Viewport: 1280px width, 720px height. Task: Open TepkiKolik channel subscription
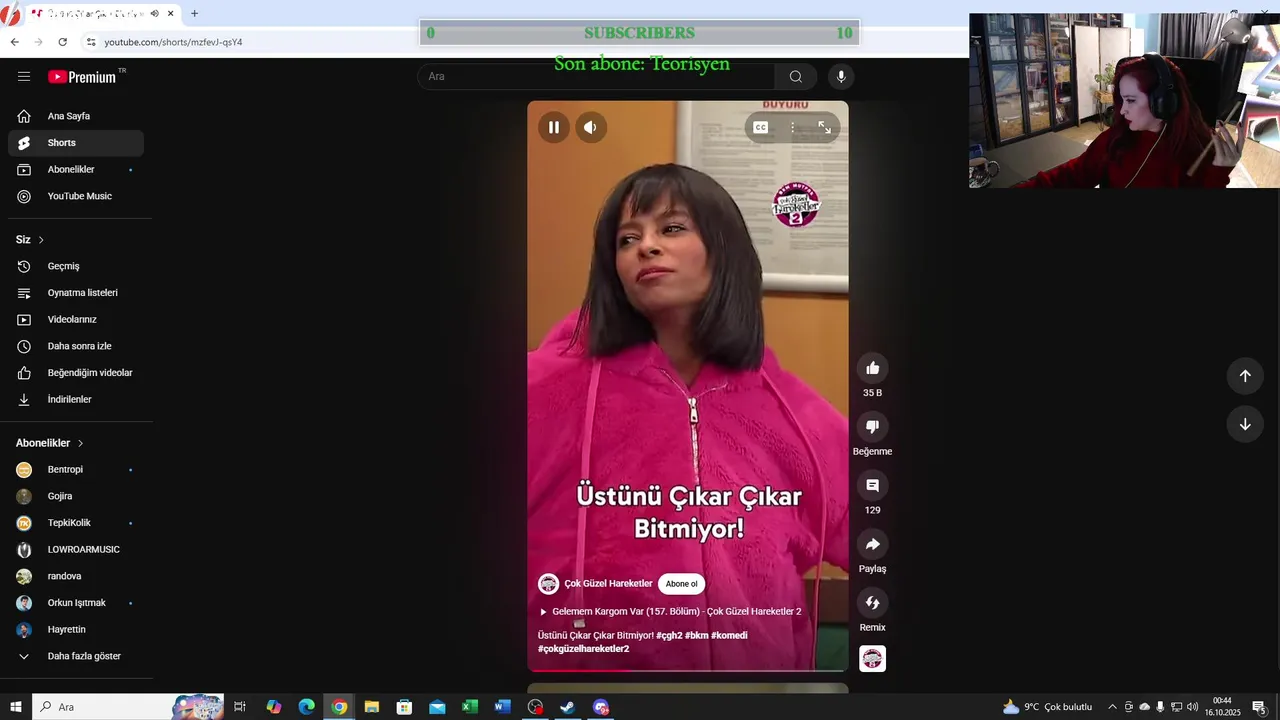click(x=76, y=523)
